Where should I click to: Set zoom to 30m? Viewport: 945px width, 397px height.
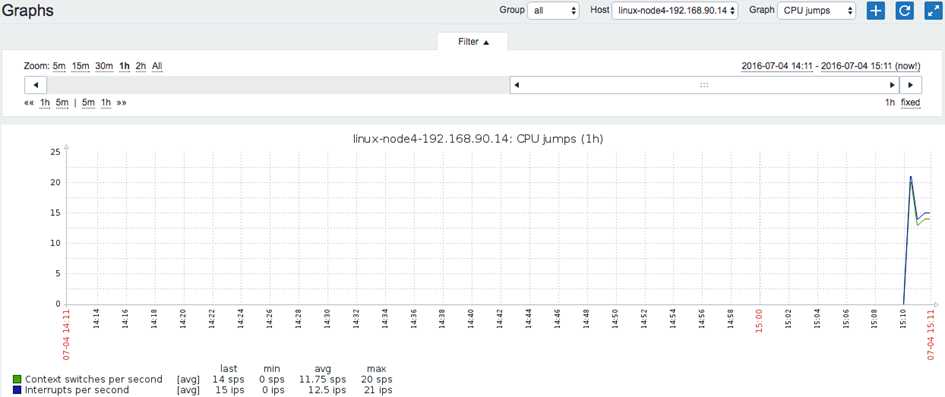pos(104,66)
